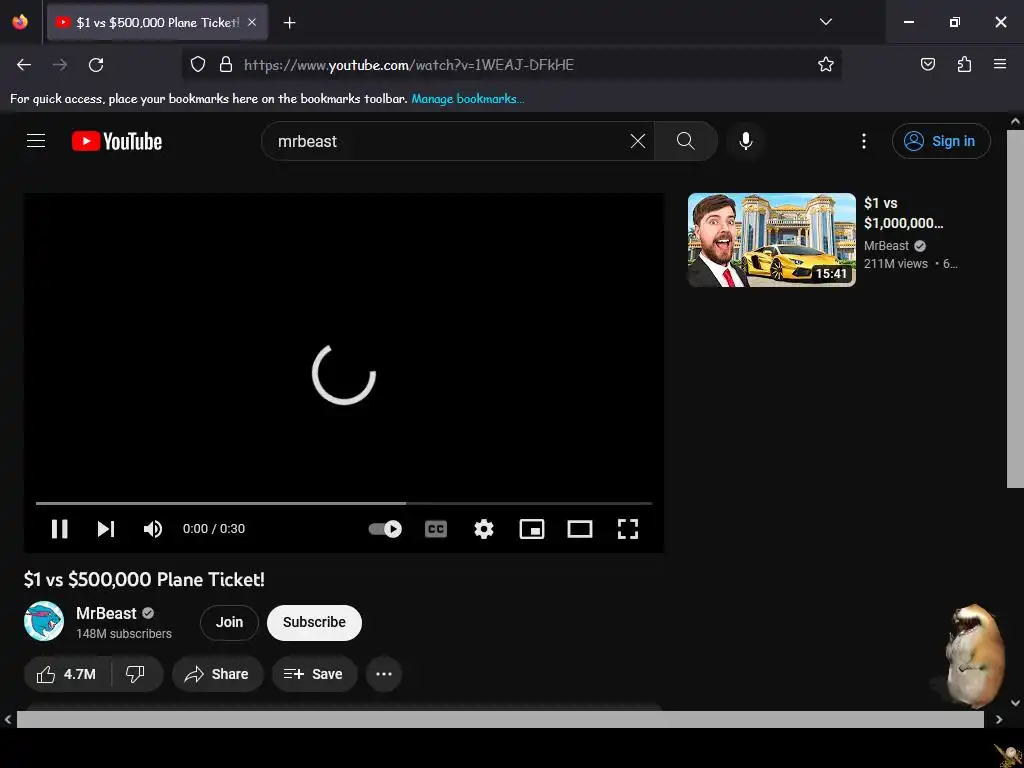Go back to previous page
This screenshot has height=768, width=1024.
24,65
